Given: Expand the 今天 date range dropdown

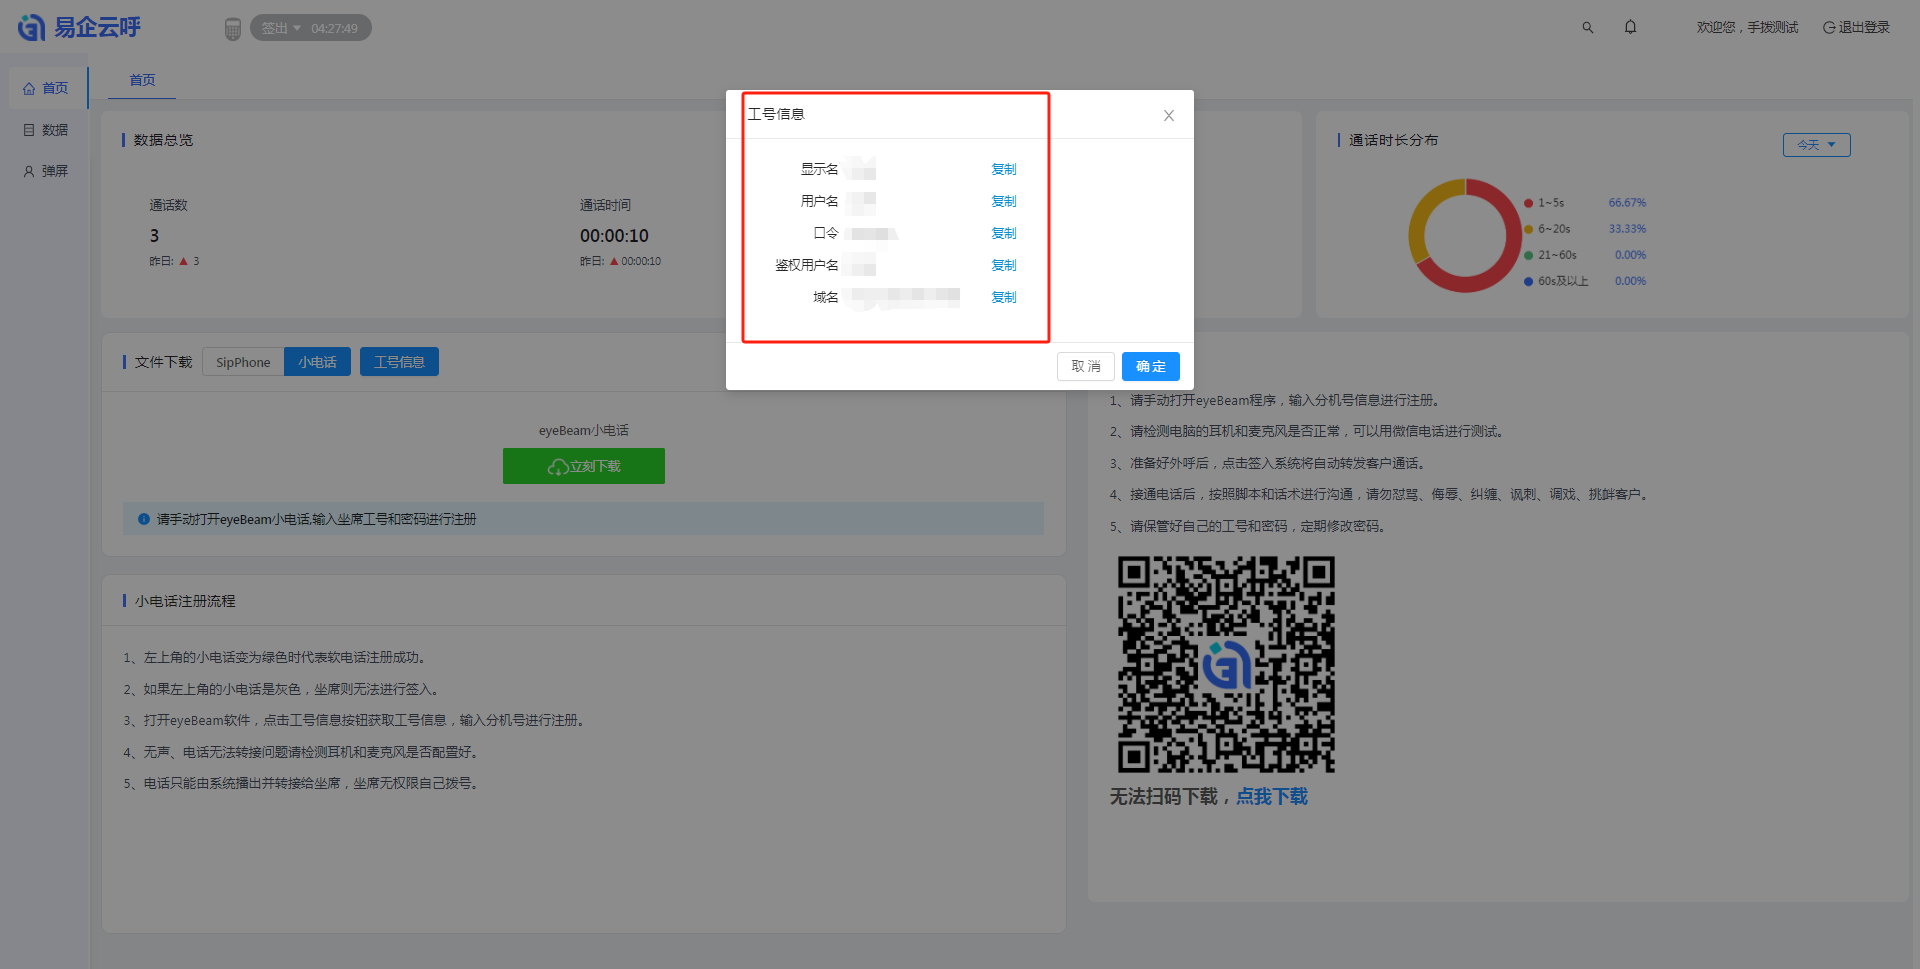Looking at the screenshot, I should [x=1816, y=145].
